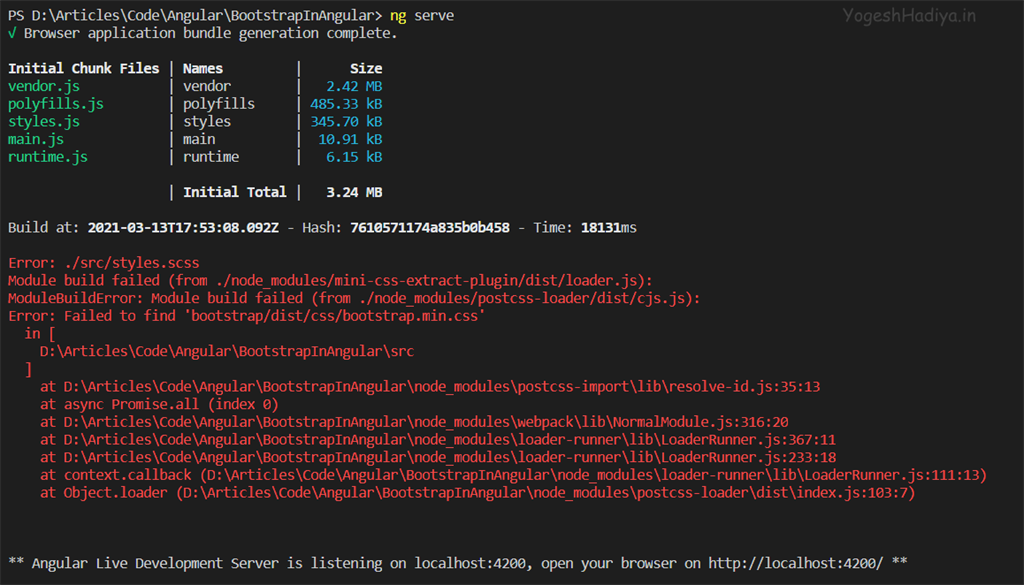Viewport: 1024px width, 585px height.
Task: Click polyfills.js file name
Action: (x=56, y=104)
